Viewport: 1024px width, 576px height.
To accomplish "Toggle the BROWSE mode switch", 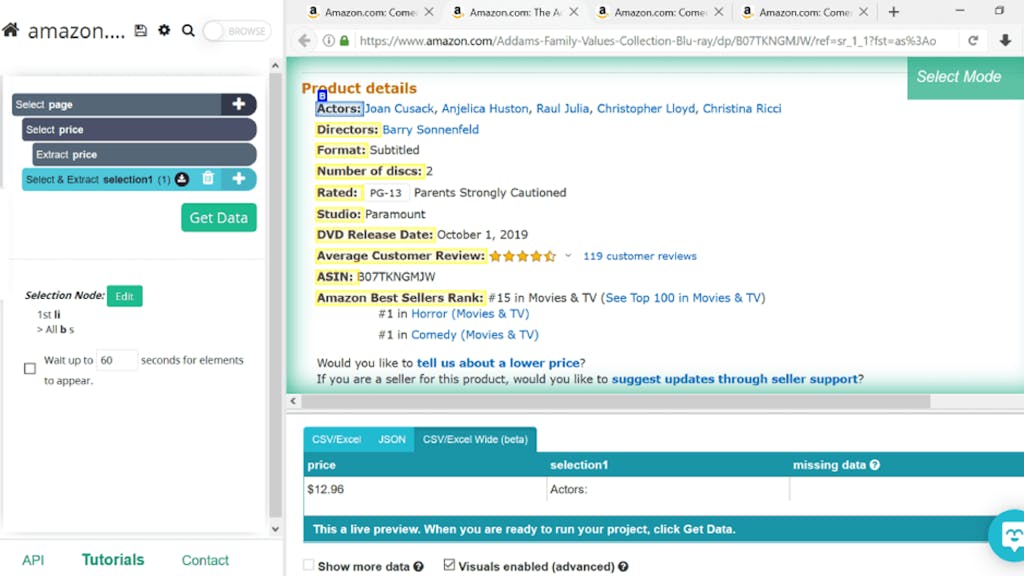I will (x=236, y=31).
